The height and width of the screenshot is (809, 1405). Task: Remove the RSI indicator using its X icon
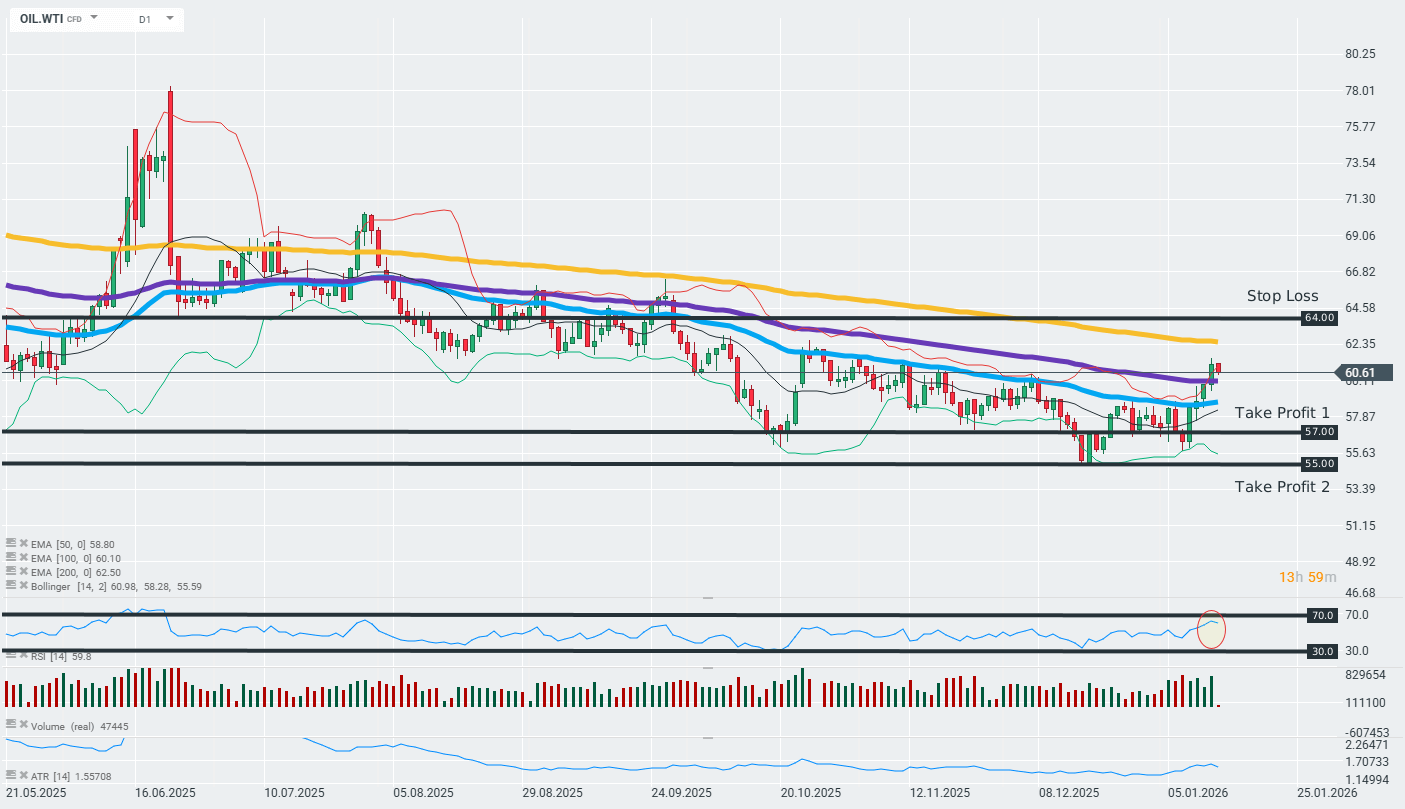23,656
